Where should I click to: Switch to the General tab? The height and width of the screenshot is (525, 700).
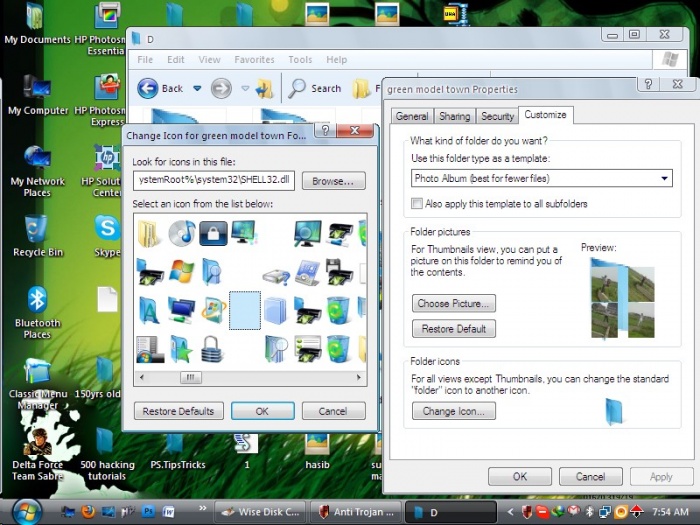(412, 116)
